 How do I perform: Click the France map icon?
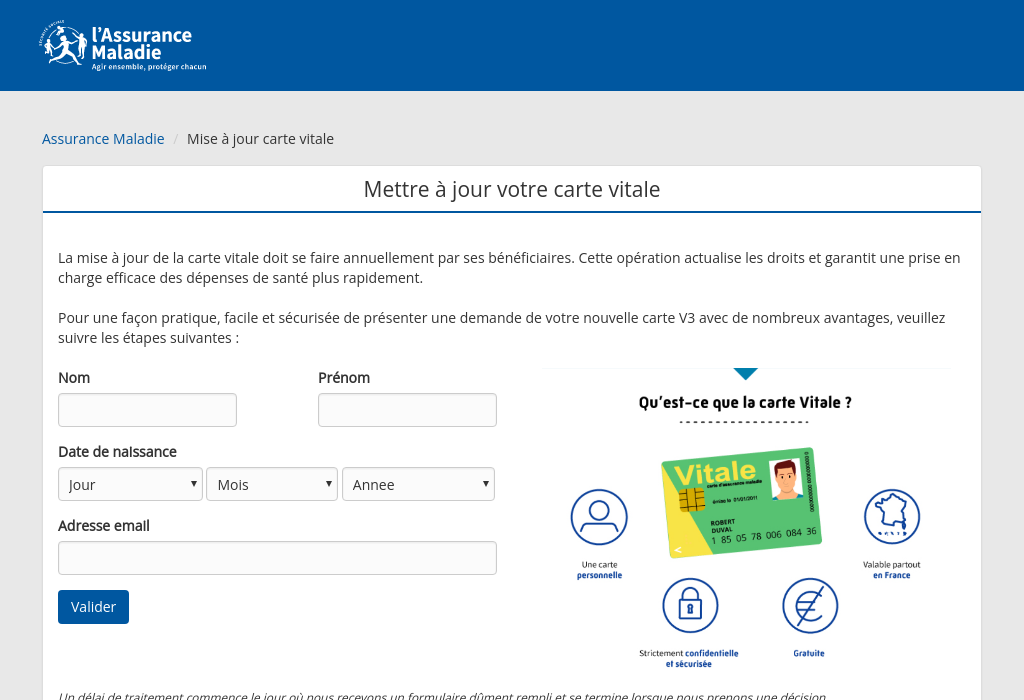(891, 517)
